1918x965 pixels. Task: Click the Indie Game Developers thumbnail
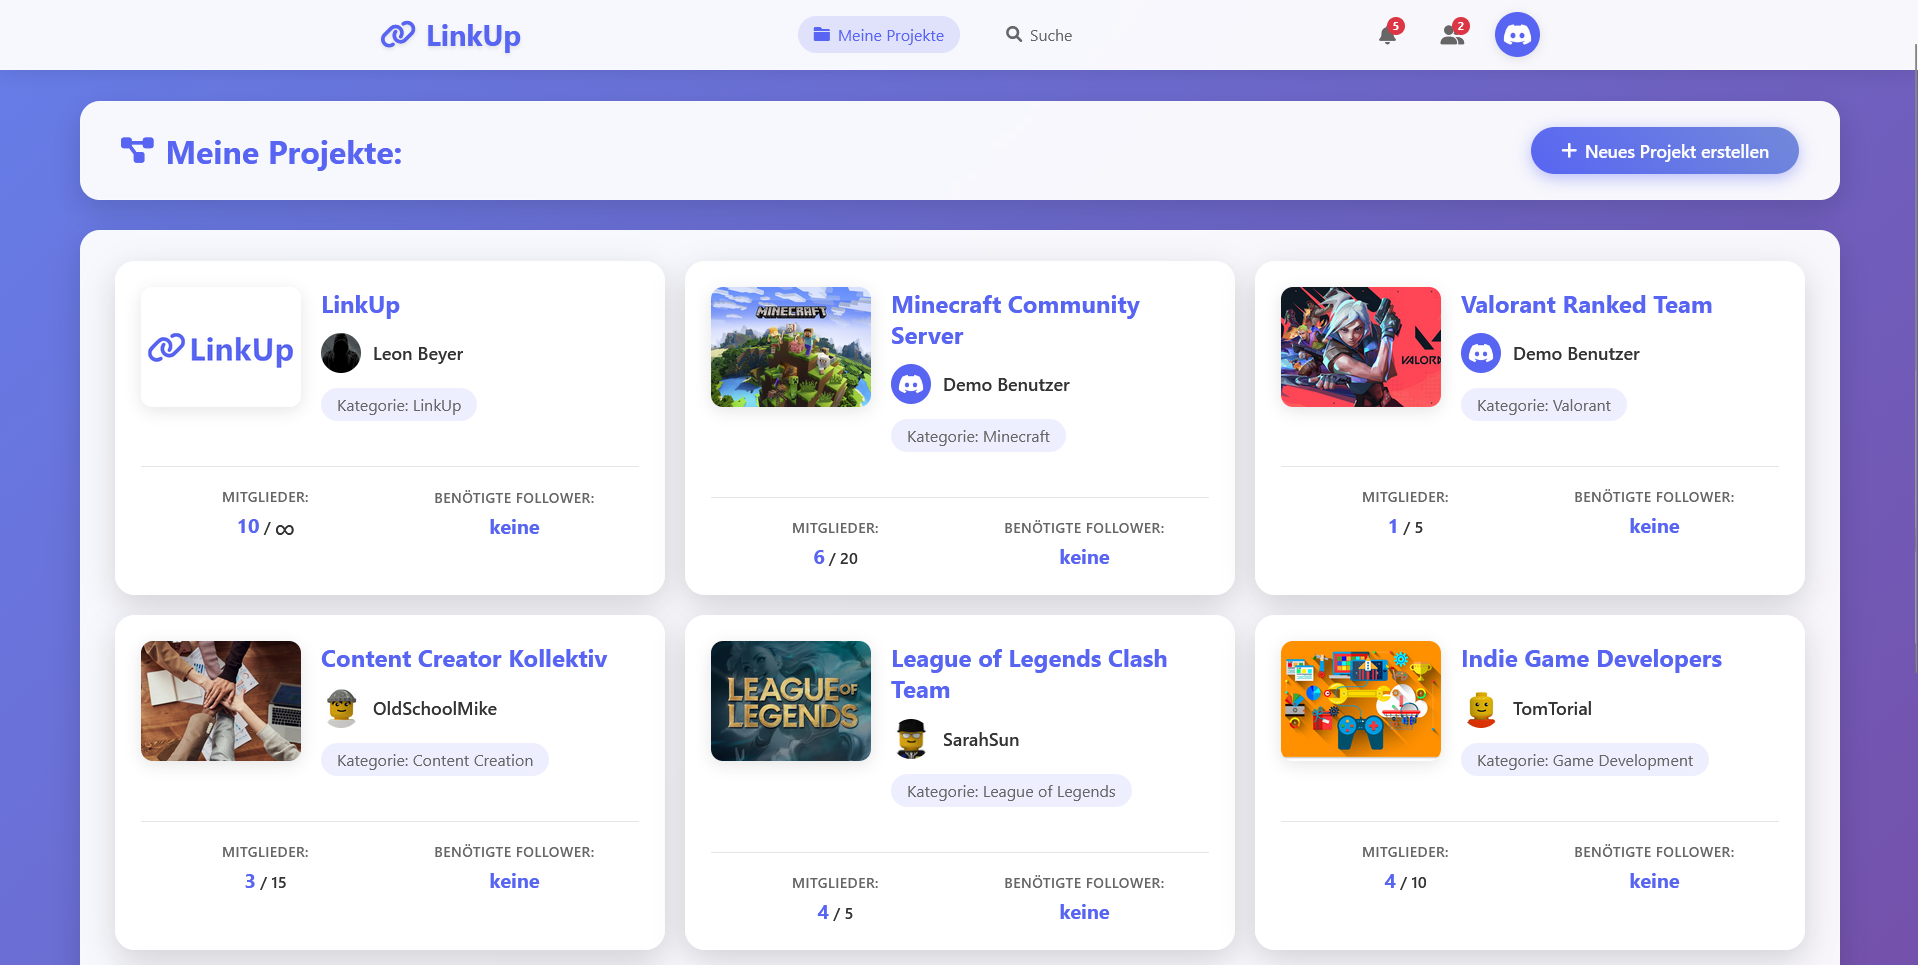point(1361,701)
